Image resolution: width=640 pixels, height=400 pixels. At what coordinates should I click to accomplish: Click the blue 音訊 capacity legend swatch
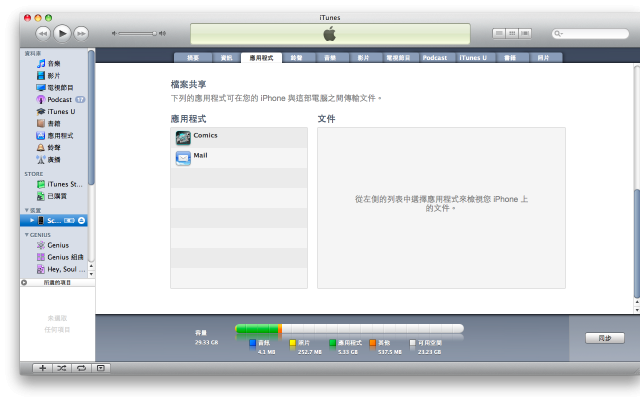click(253, 343)
